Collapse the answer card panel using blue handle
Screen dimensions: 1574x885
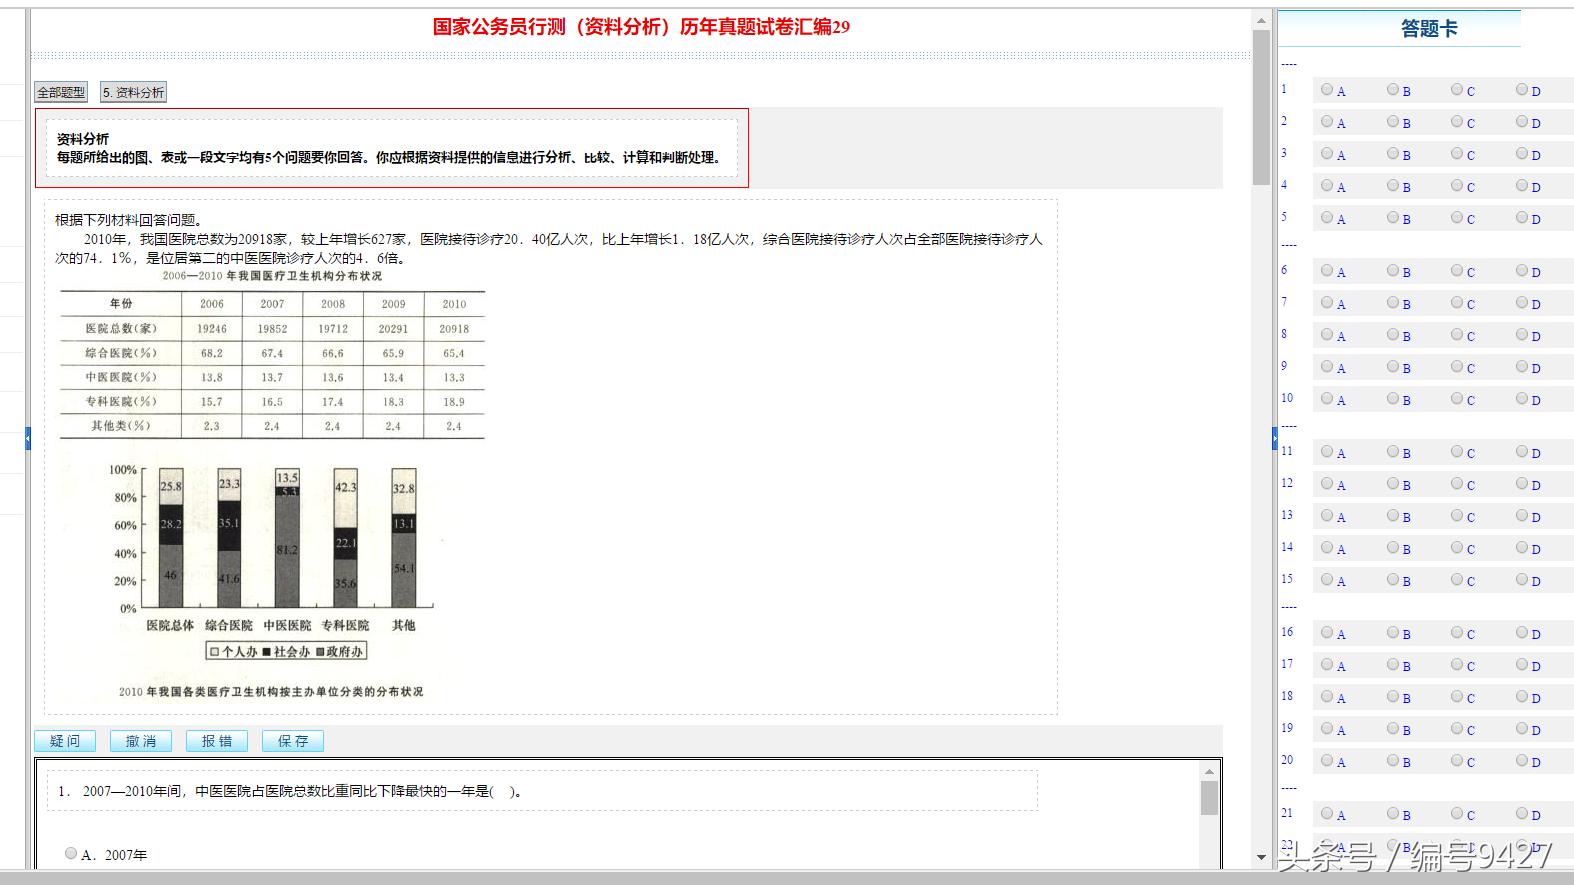coord(1275,438)
